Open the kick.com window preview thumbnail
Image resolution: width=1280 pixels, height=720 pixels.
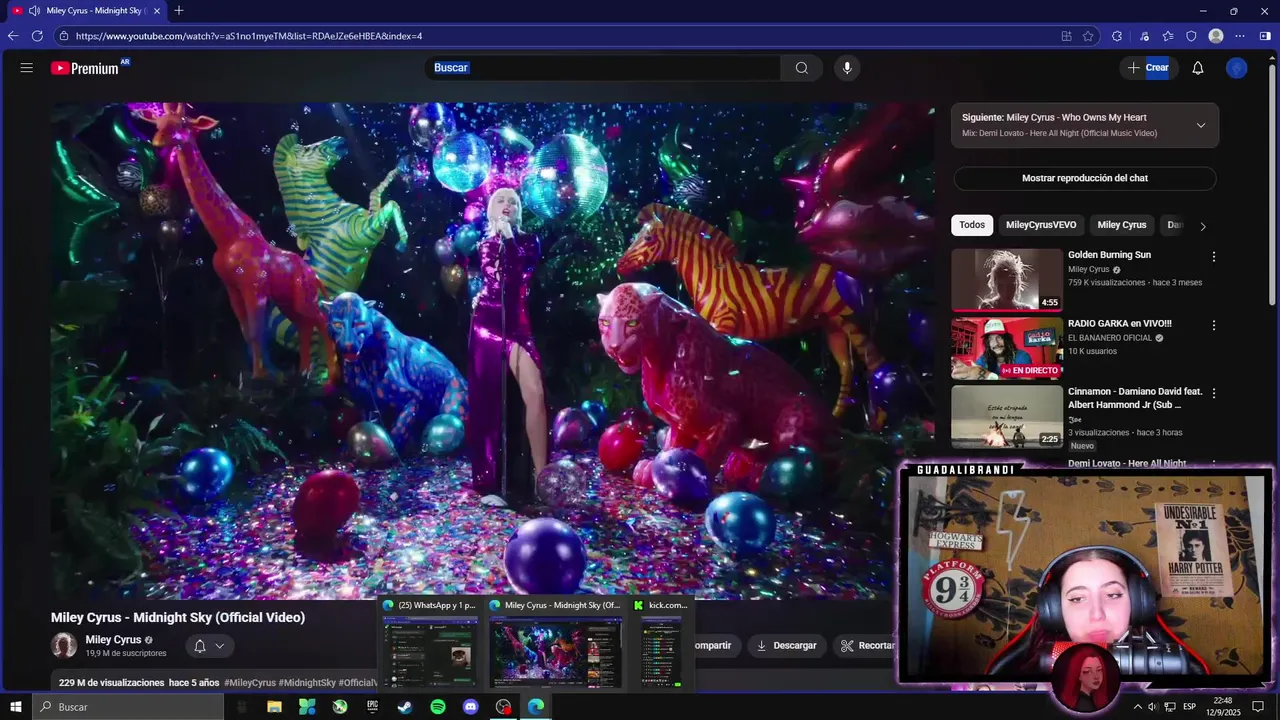[661, 651]
